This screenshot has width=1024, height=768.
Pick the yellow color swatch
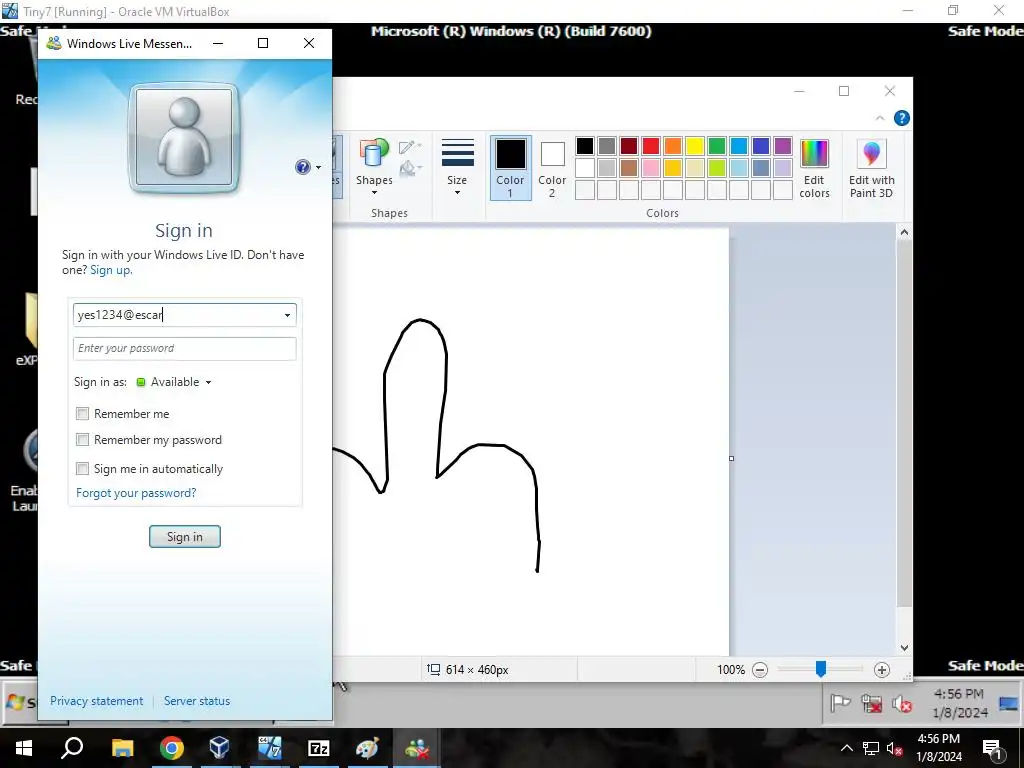point(695,146)
